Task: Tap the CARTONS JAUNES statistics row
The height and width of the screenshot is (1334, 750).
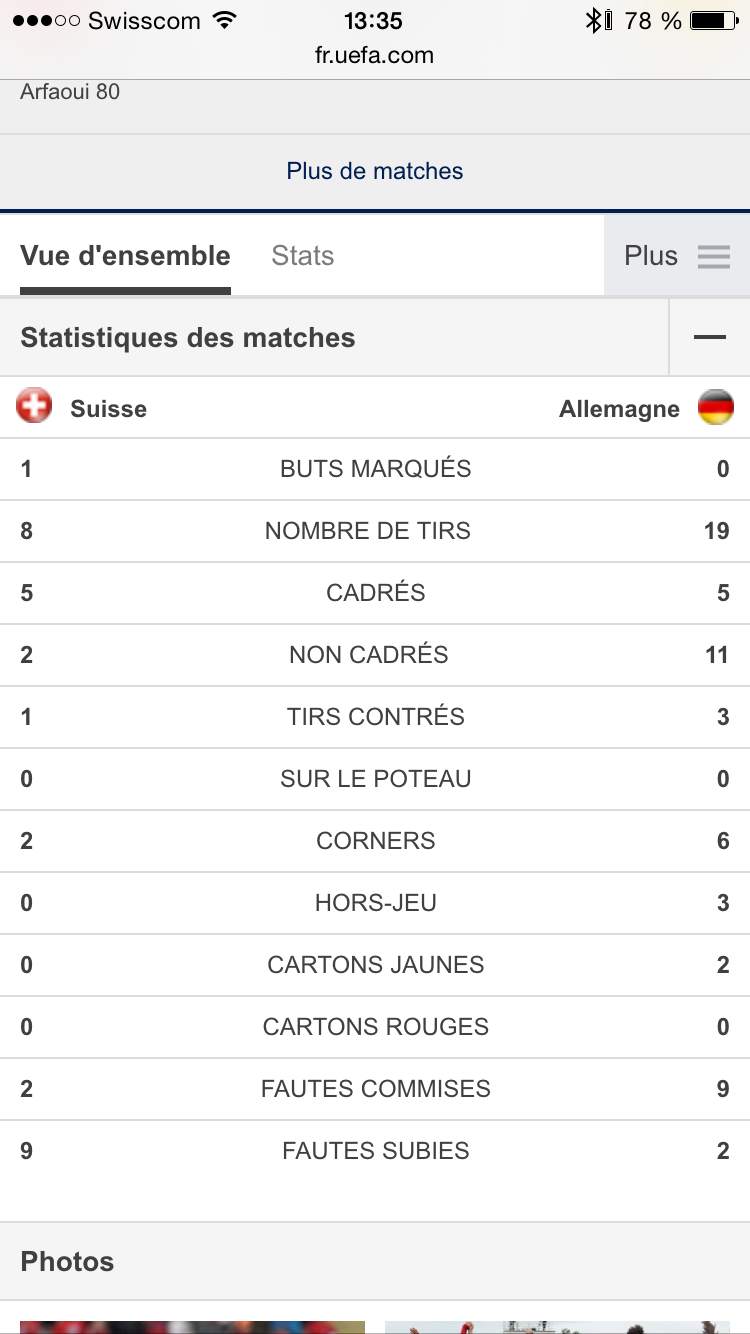Action: 375,965
